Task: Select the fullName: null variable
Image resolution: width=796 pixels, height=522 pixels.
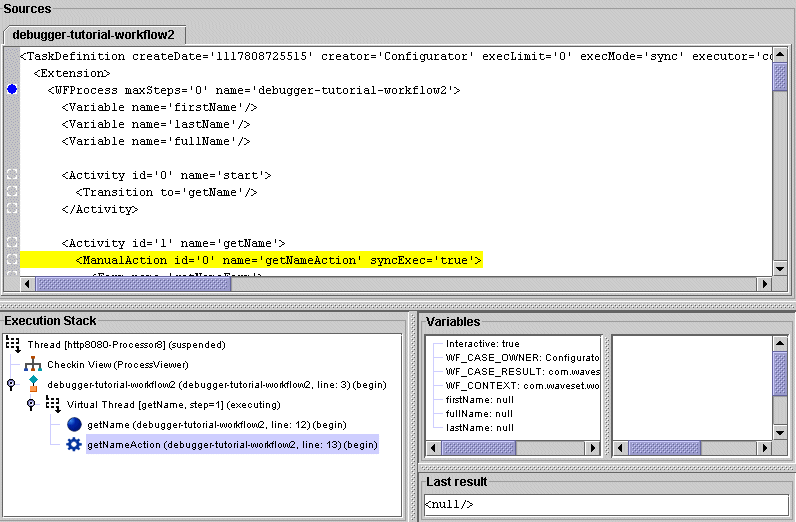Action: [479, 414]
